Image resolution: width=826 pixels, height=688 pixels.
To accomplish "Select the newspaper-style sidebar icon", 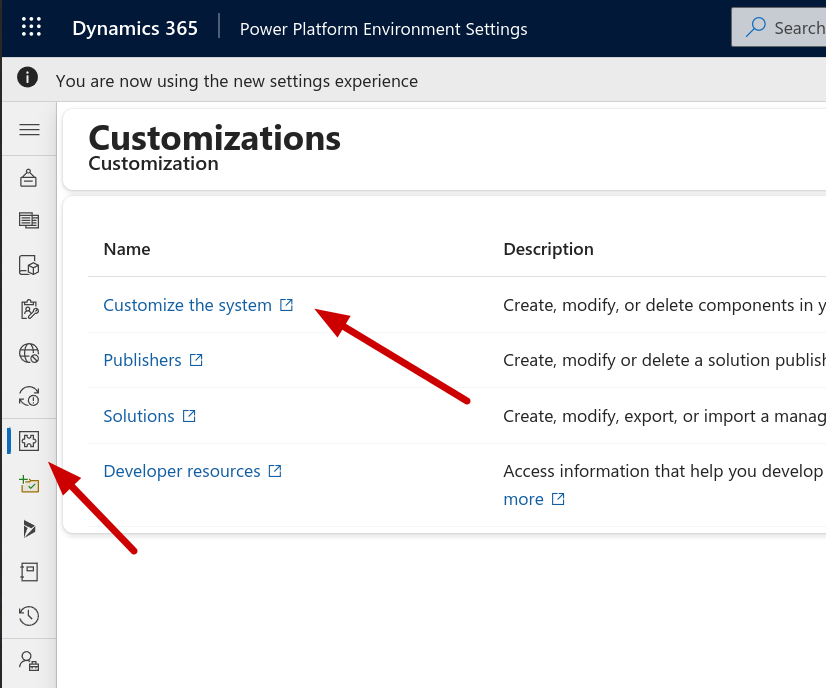I will pos(29,221).
